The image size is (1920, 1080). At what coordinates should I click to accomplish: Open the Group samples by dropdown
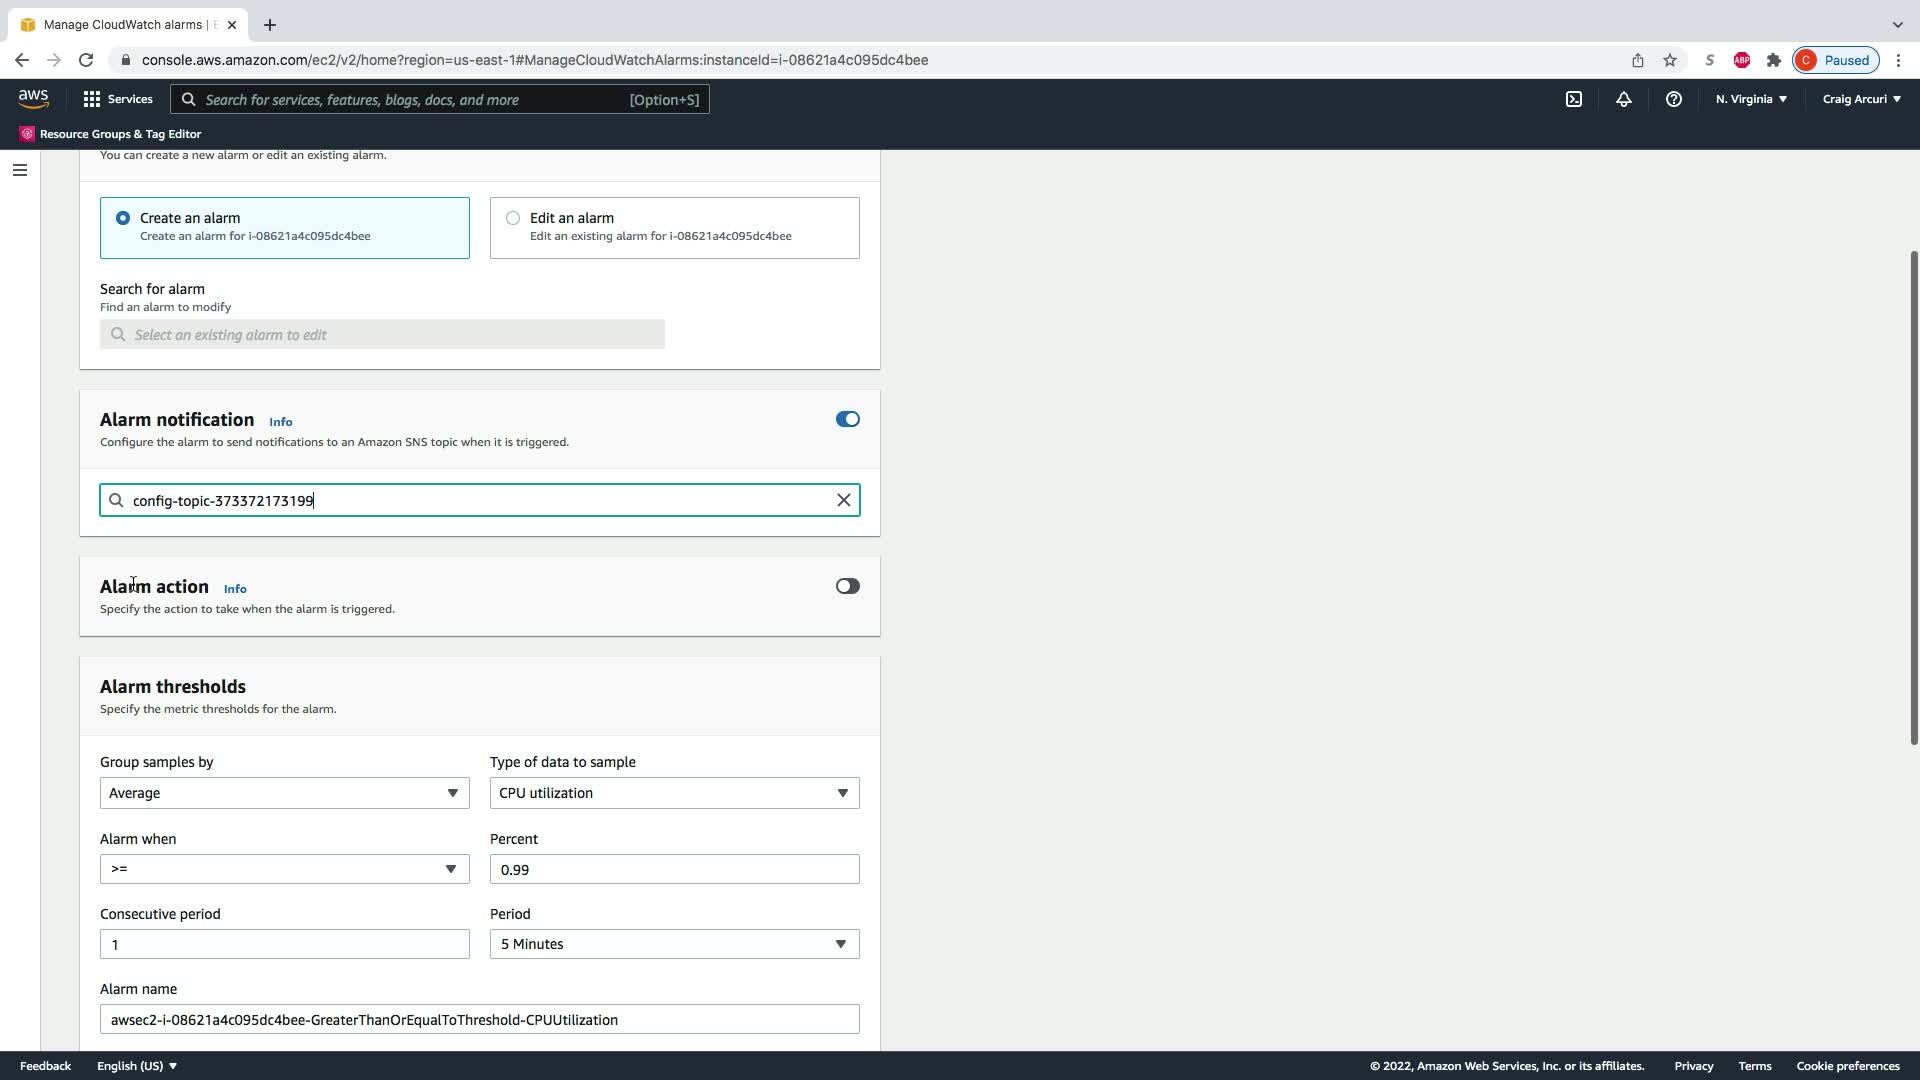tap(284, 793)
